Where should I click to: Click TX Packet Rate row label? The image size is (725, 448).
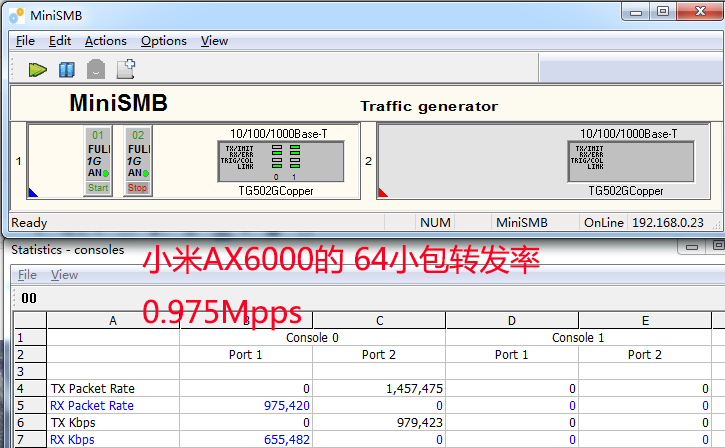tap(92, 389)
